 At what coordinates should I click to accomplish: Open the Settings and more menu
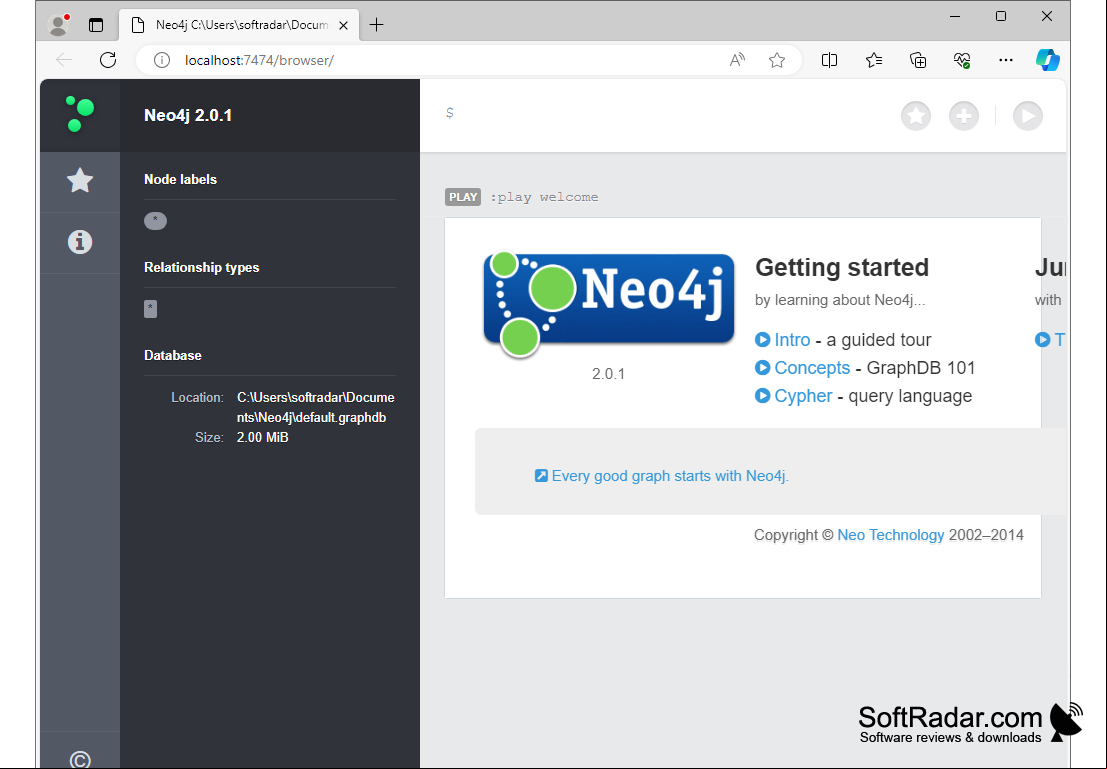pos(1006,60)
